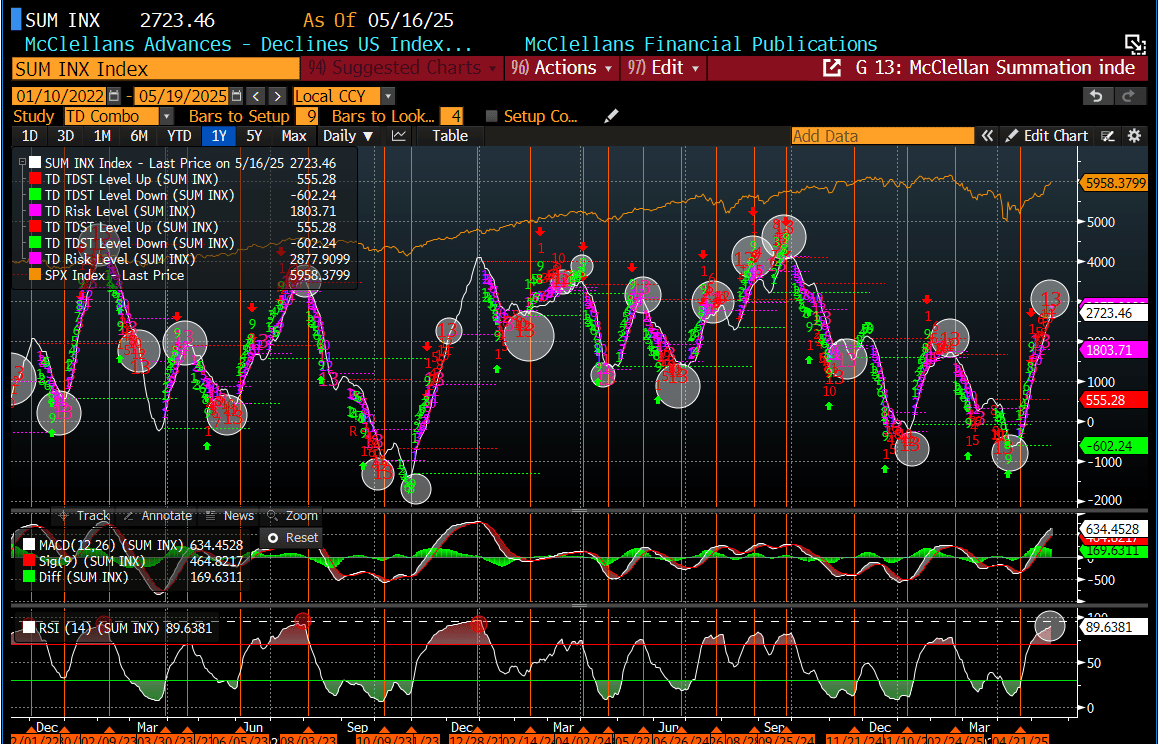
Task: Open start date calendar picker icon
Action: (x=114, y=96)
